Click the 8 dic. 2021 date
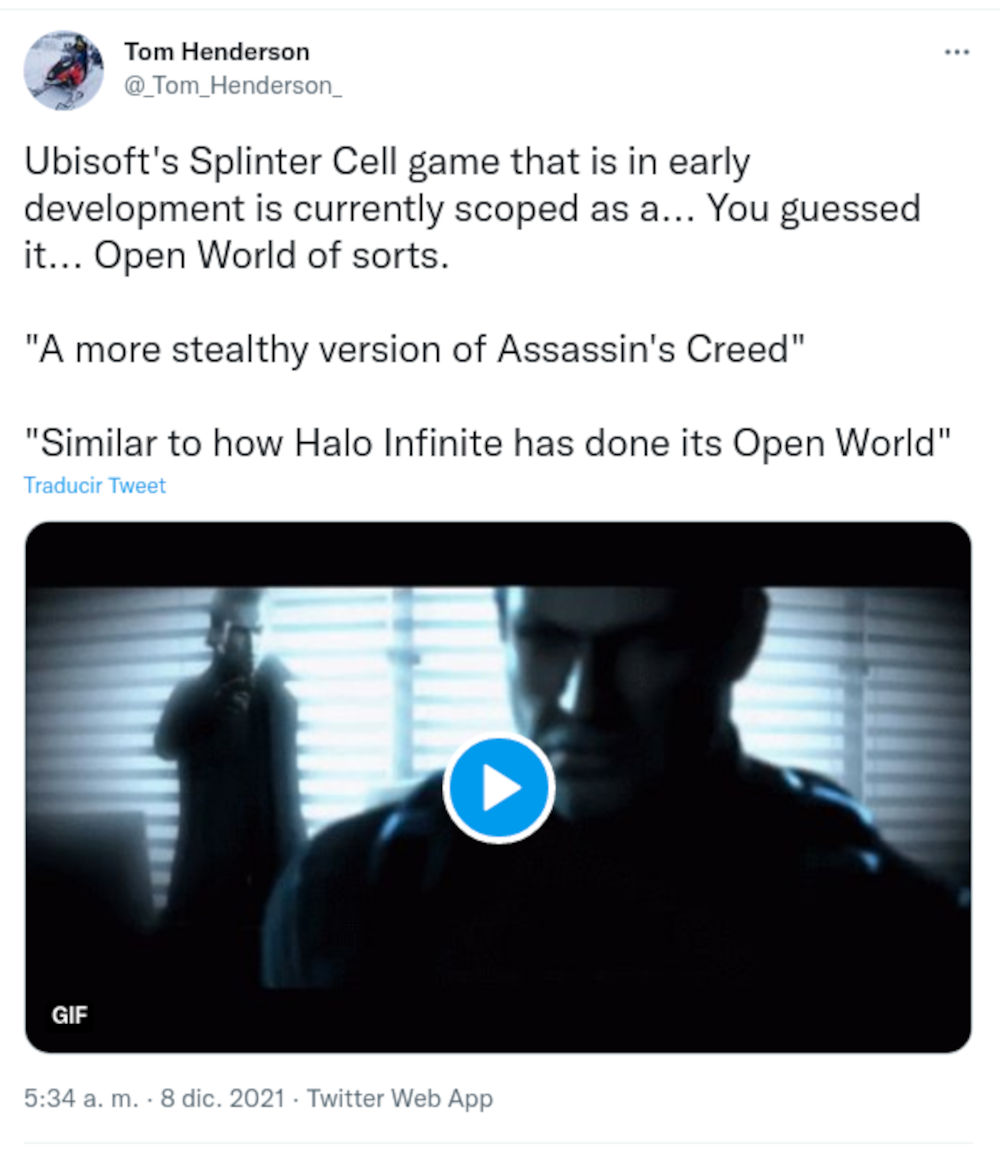The width and height of the screenshot is (1000, 1149). (x=223, y=1098)
